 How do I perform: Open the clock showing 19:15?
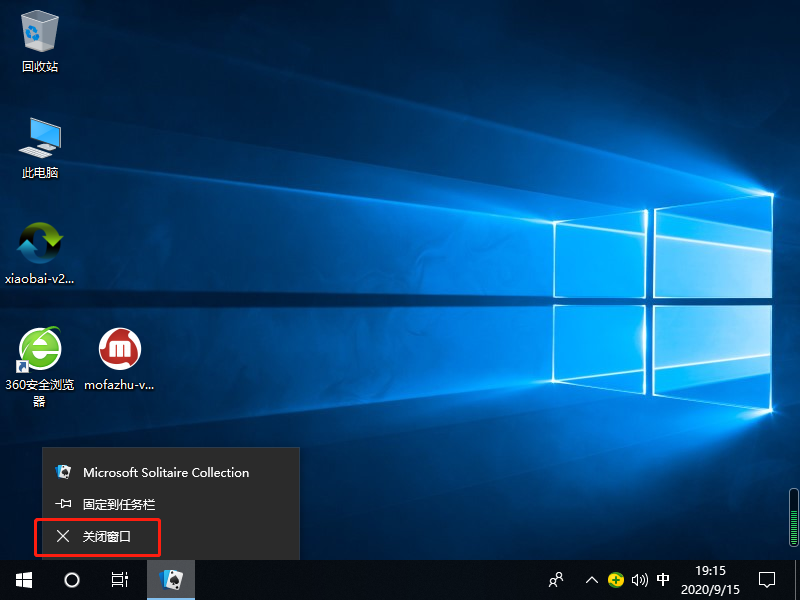(x=712, y=580)
